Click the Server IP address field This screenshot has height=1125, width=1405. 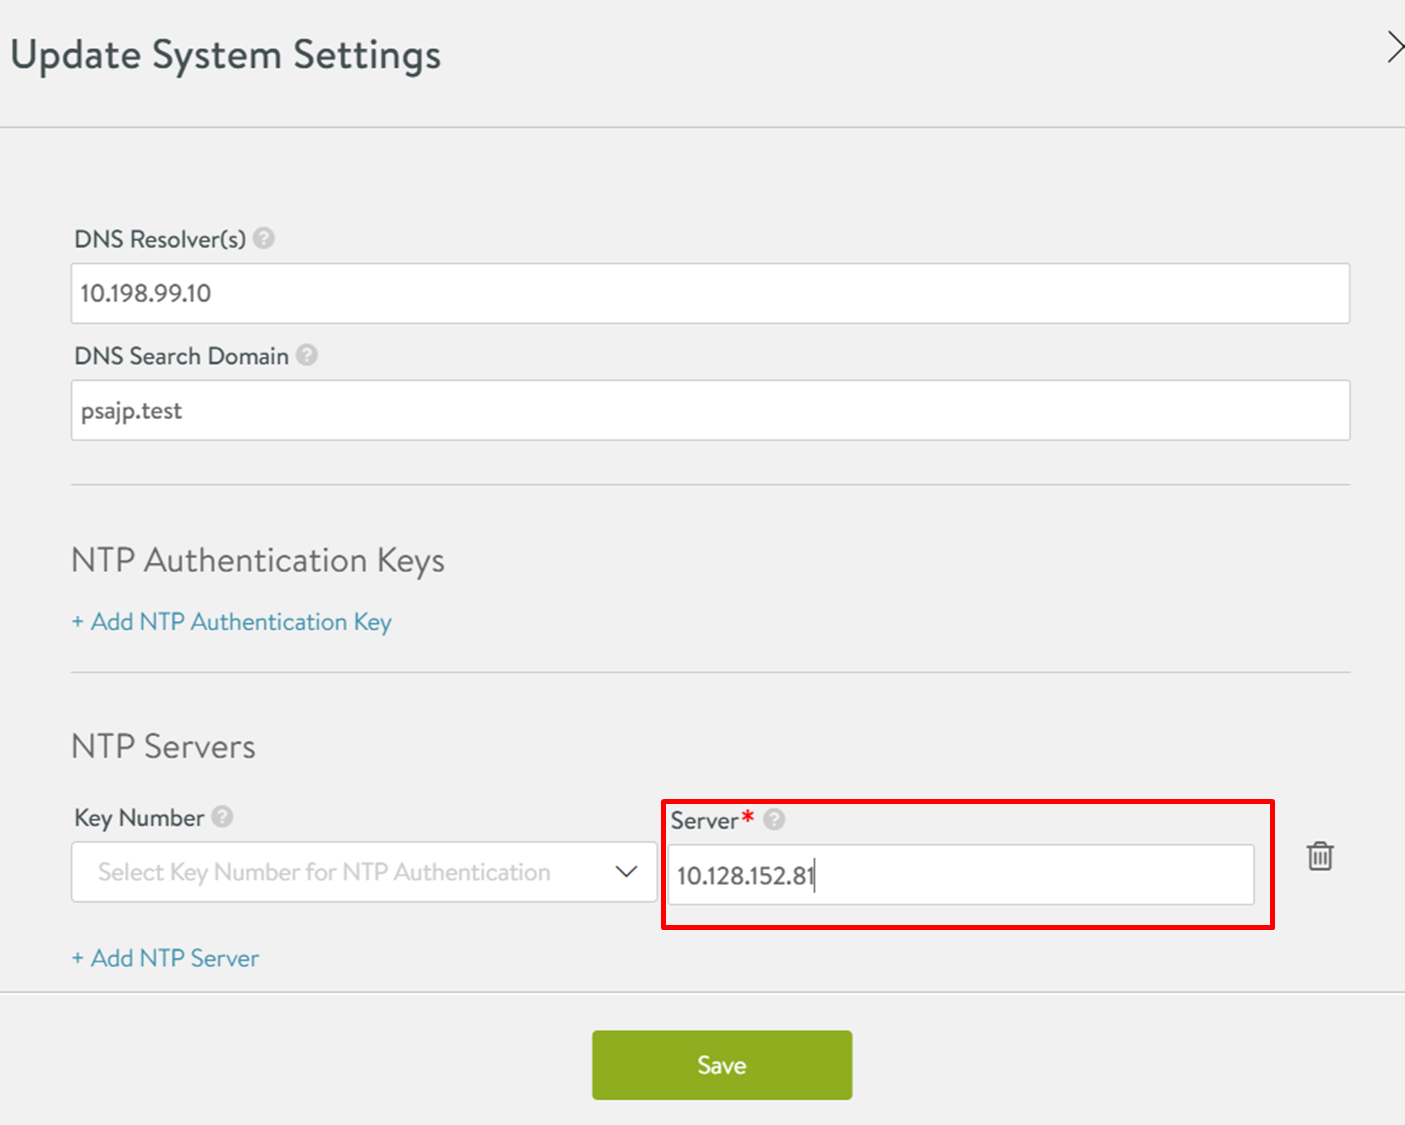[960, 875]
